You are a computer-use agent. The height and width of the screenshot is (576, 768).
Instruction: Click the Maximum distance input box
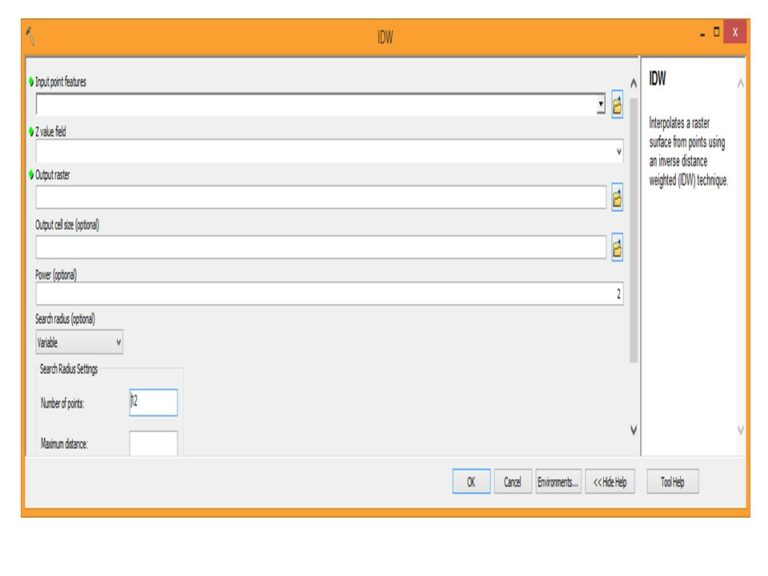[154, 443]
